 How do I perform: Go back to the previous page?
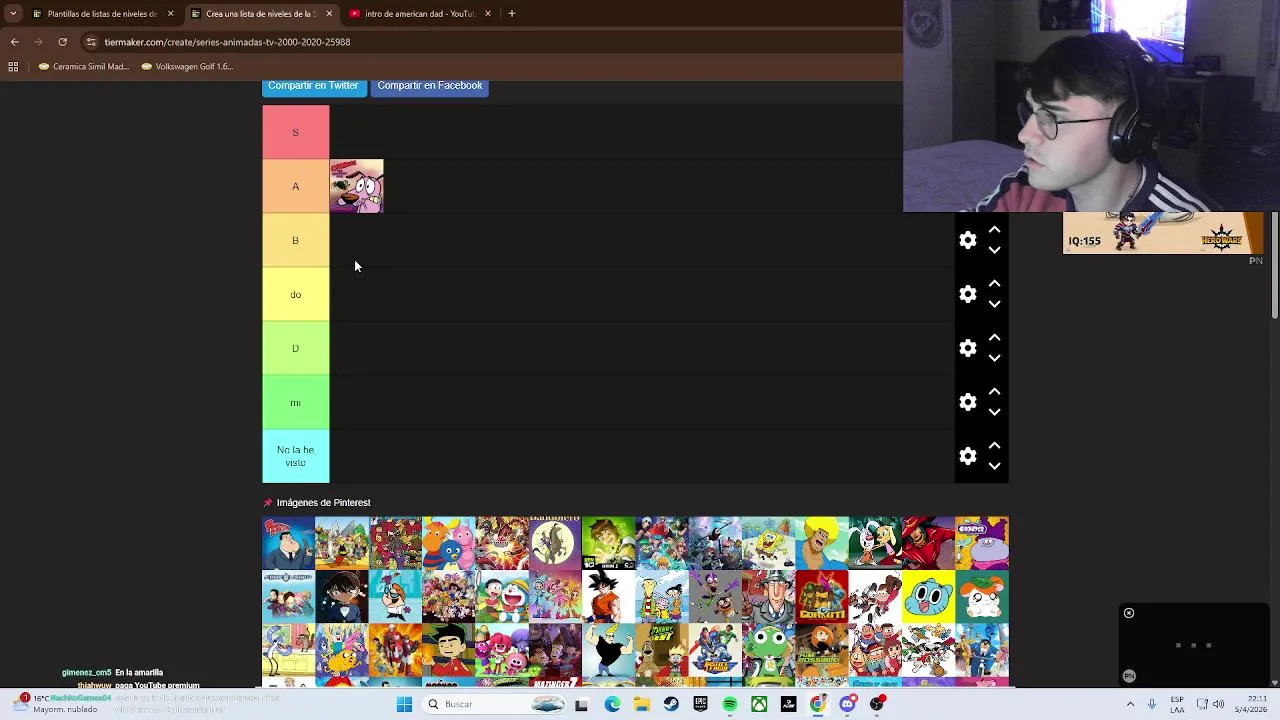point(14,42)
